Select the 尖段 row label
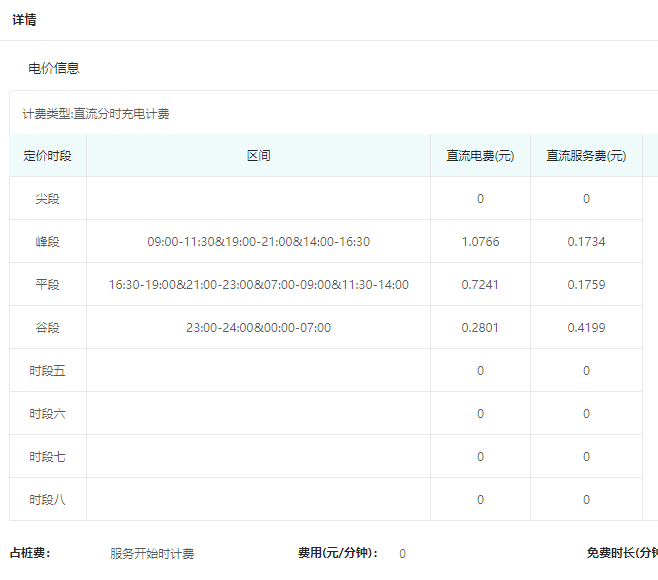 [x=47, y=199]
